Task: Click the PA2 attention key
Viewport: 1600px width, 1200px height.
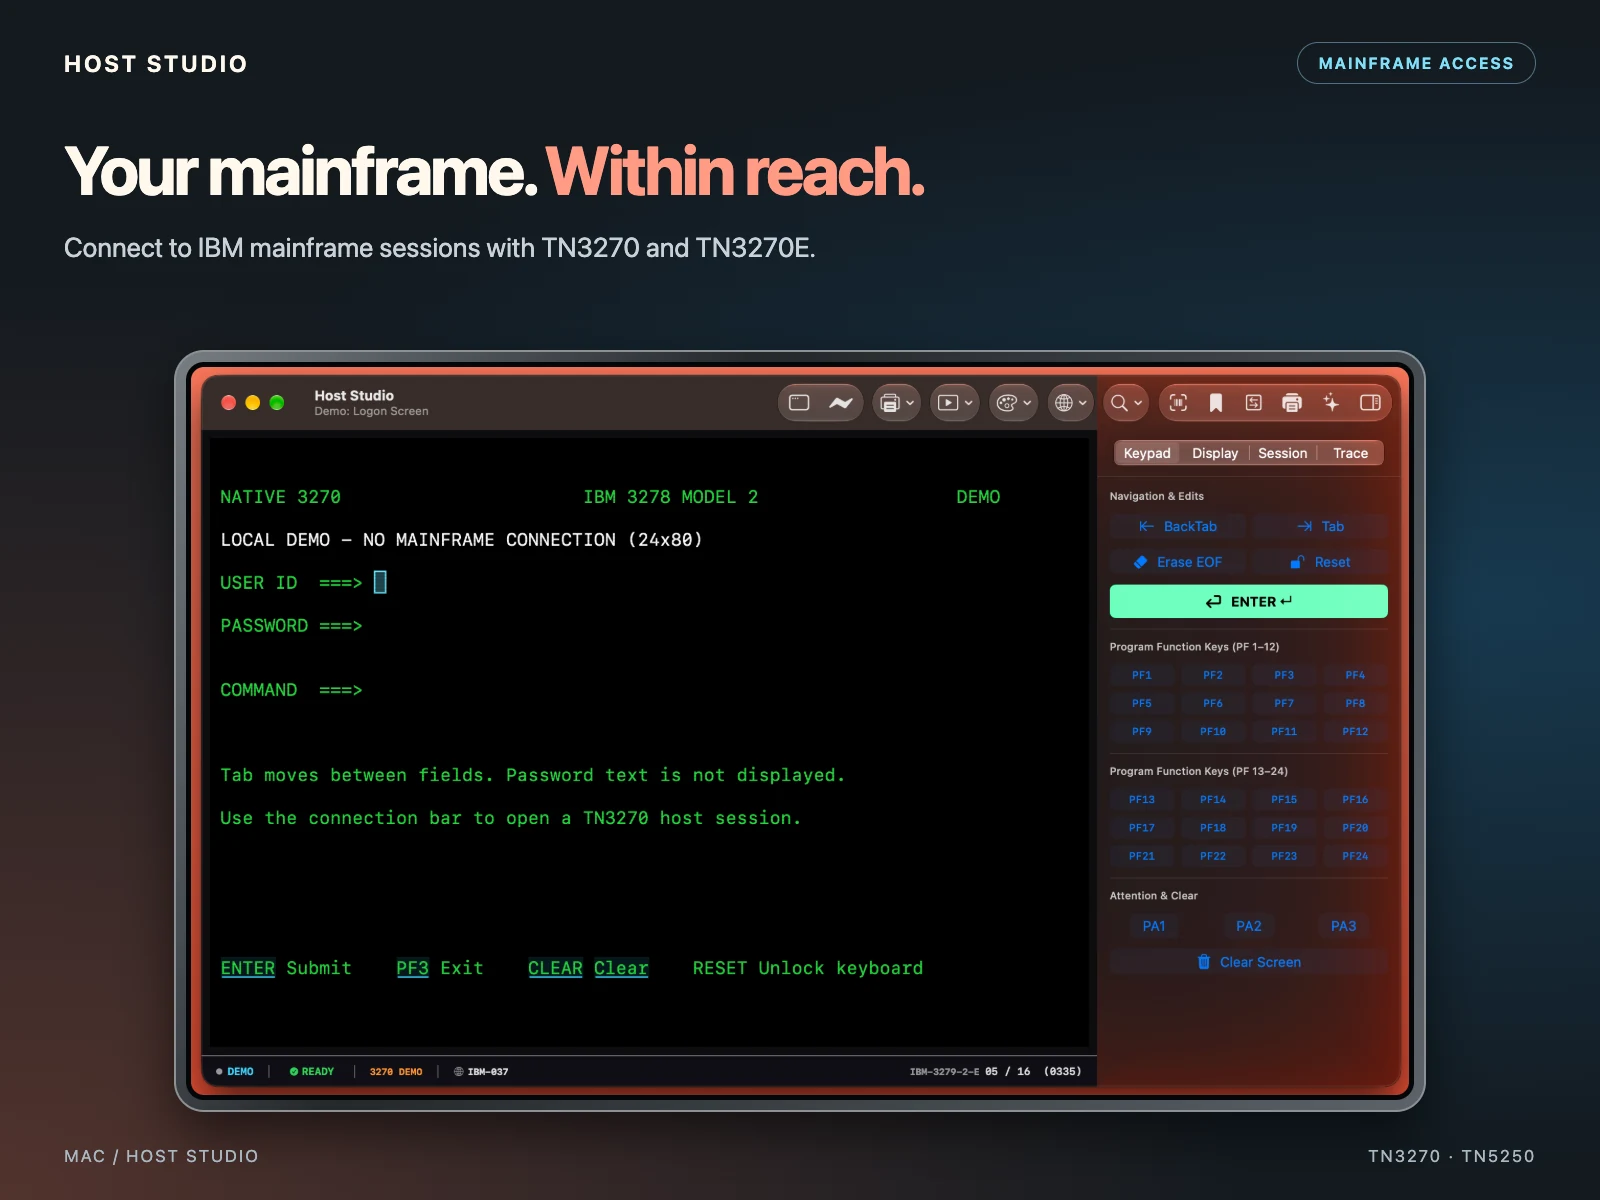Action: click(1249, 926)
